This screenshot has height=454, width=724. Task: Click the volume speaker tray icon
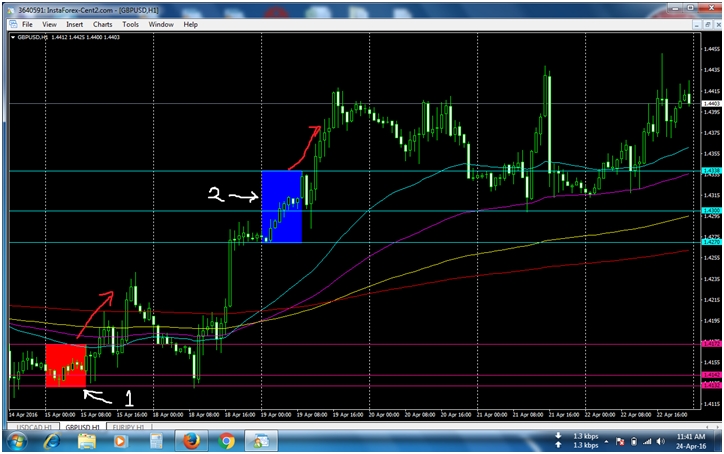661,442
